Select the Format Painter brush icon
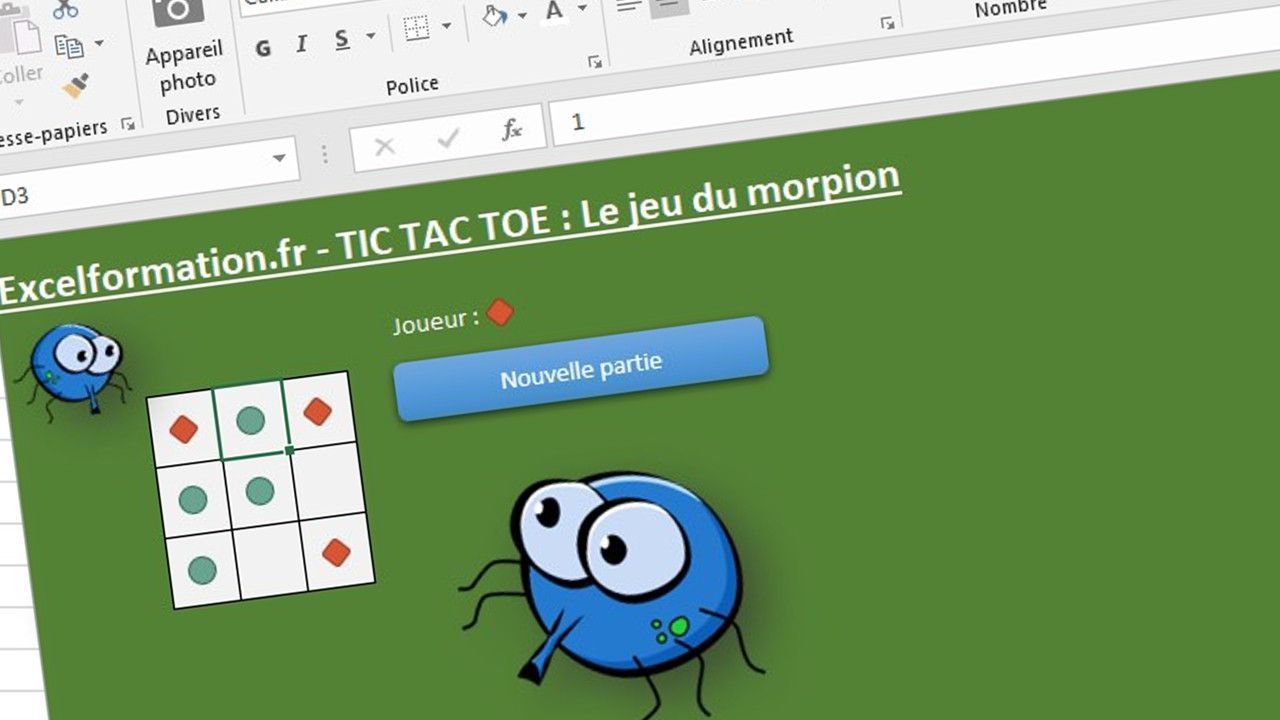Image resolution: width=1280 pixels, height=720 pixels. (x=75, y=86)
